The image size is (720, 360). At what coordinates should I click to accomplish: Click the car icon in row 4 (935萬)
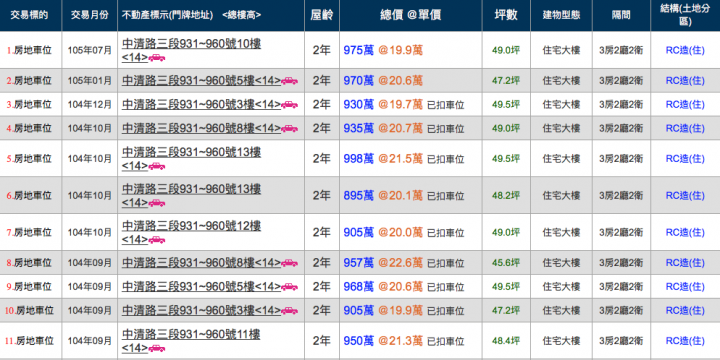click(289, 128)
